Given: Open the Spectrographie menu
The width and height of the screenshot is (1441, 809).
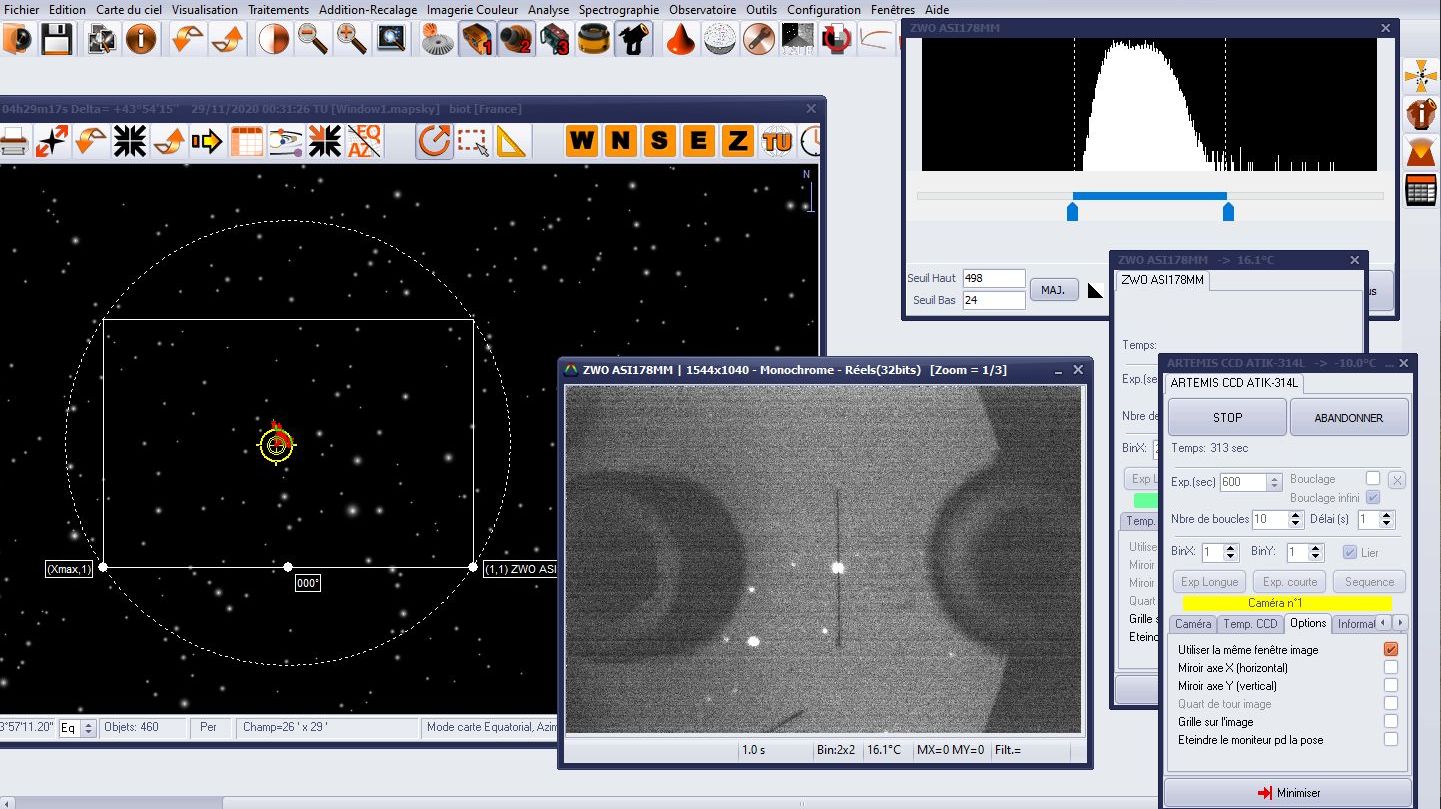Looking at the screenshot, I should [x=618, y=10].
